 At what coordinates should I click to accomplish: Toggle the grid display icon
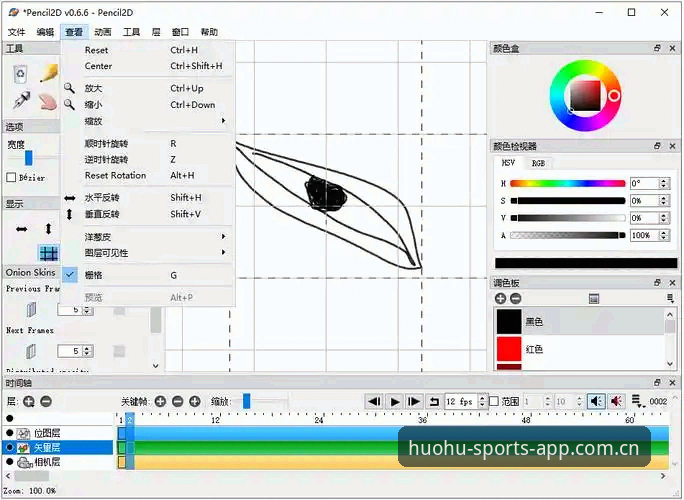(x=48, y=253)
